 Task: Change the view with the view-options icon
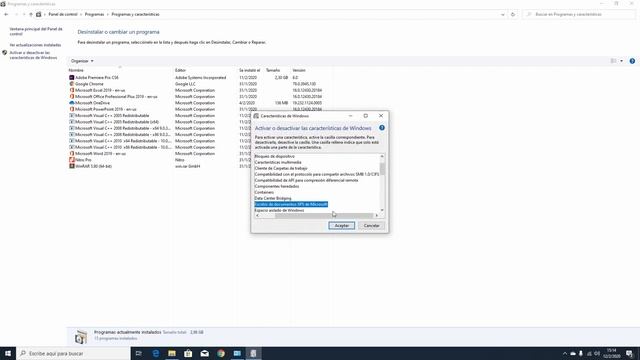[613, 61]
